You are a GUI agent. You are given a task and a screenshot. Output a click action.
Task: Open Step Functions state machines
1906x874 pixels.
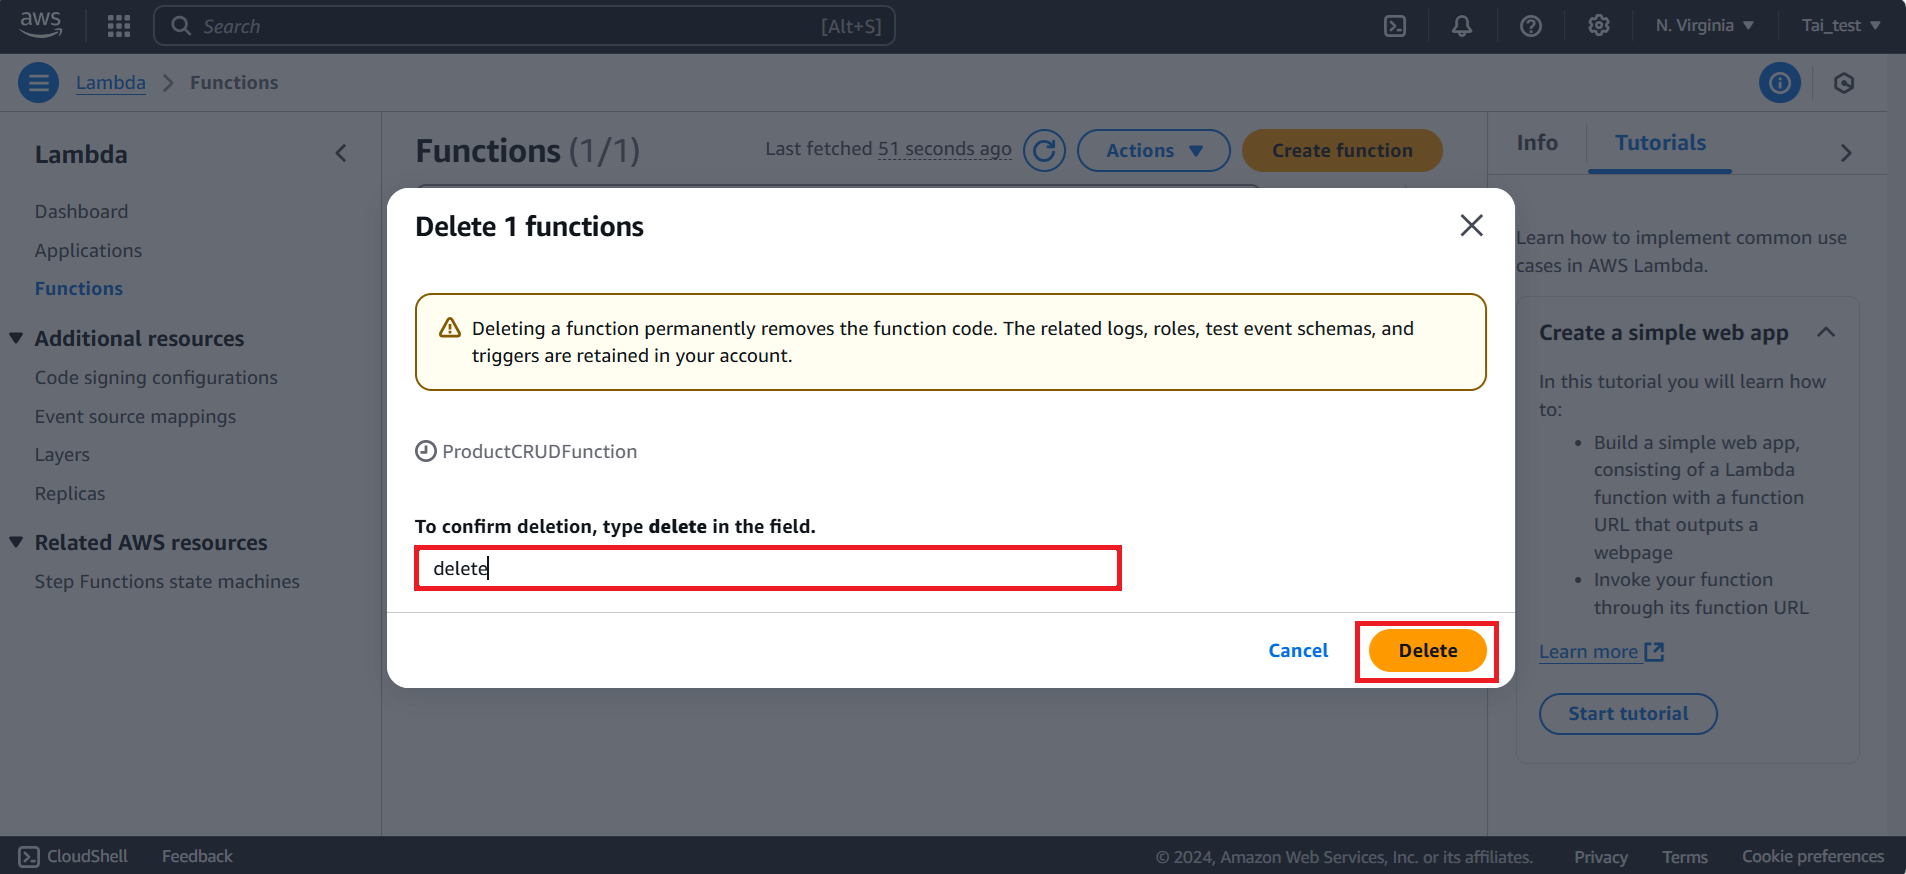click(167, 582)
